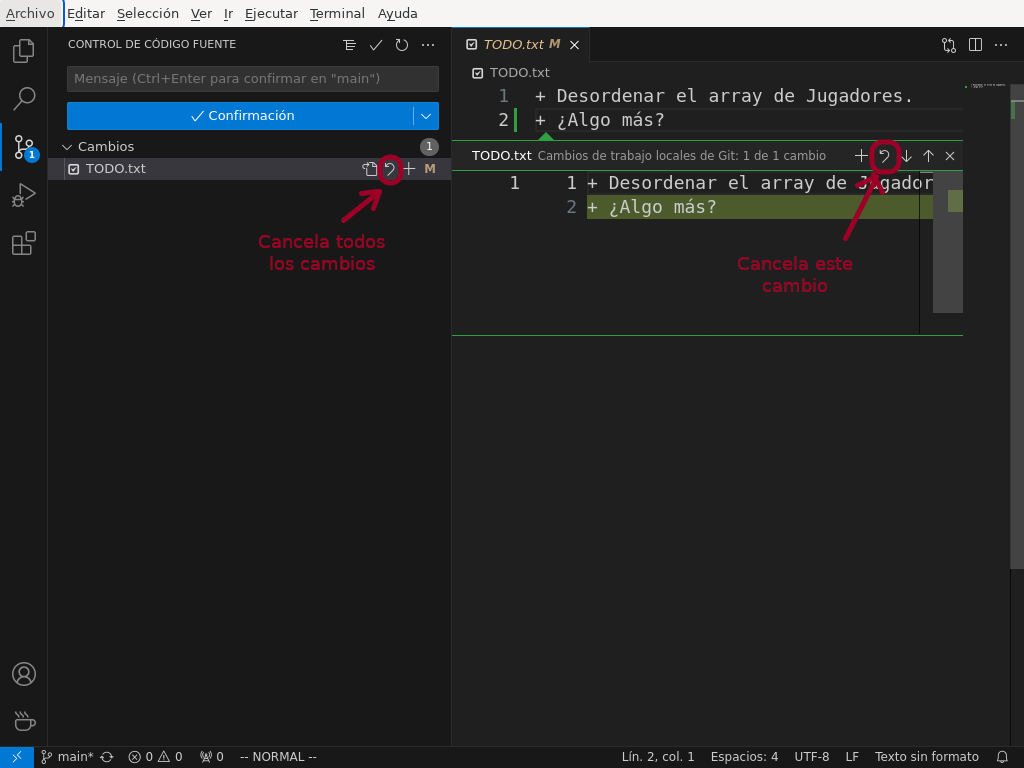Open Terminal menu
The width and height of the screenshot is (1024, 768).
click(337, 14)
